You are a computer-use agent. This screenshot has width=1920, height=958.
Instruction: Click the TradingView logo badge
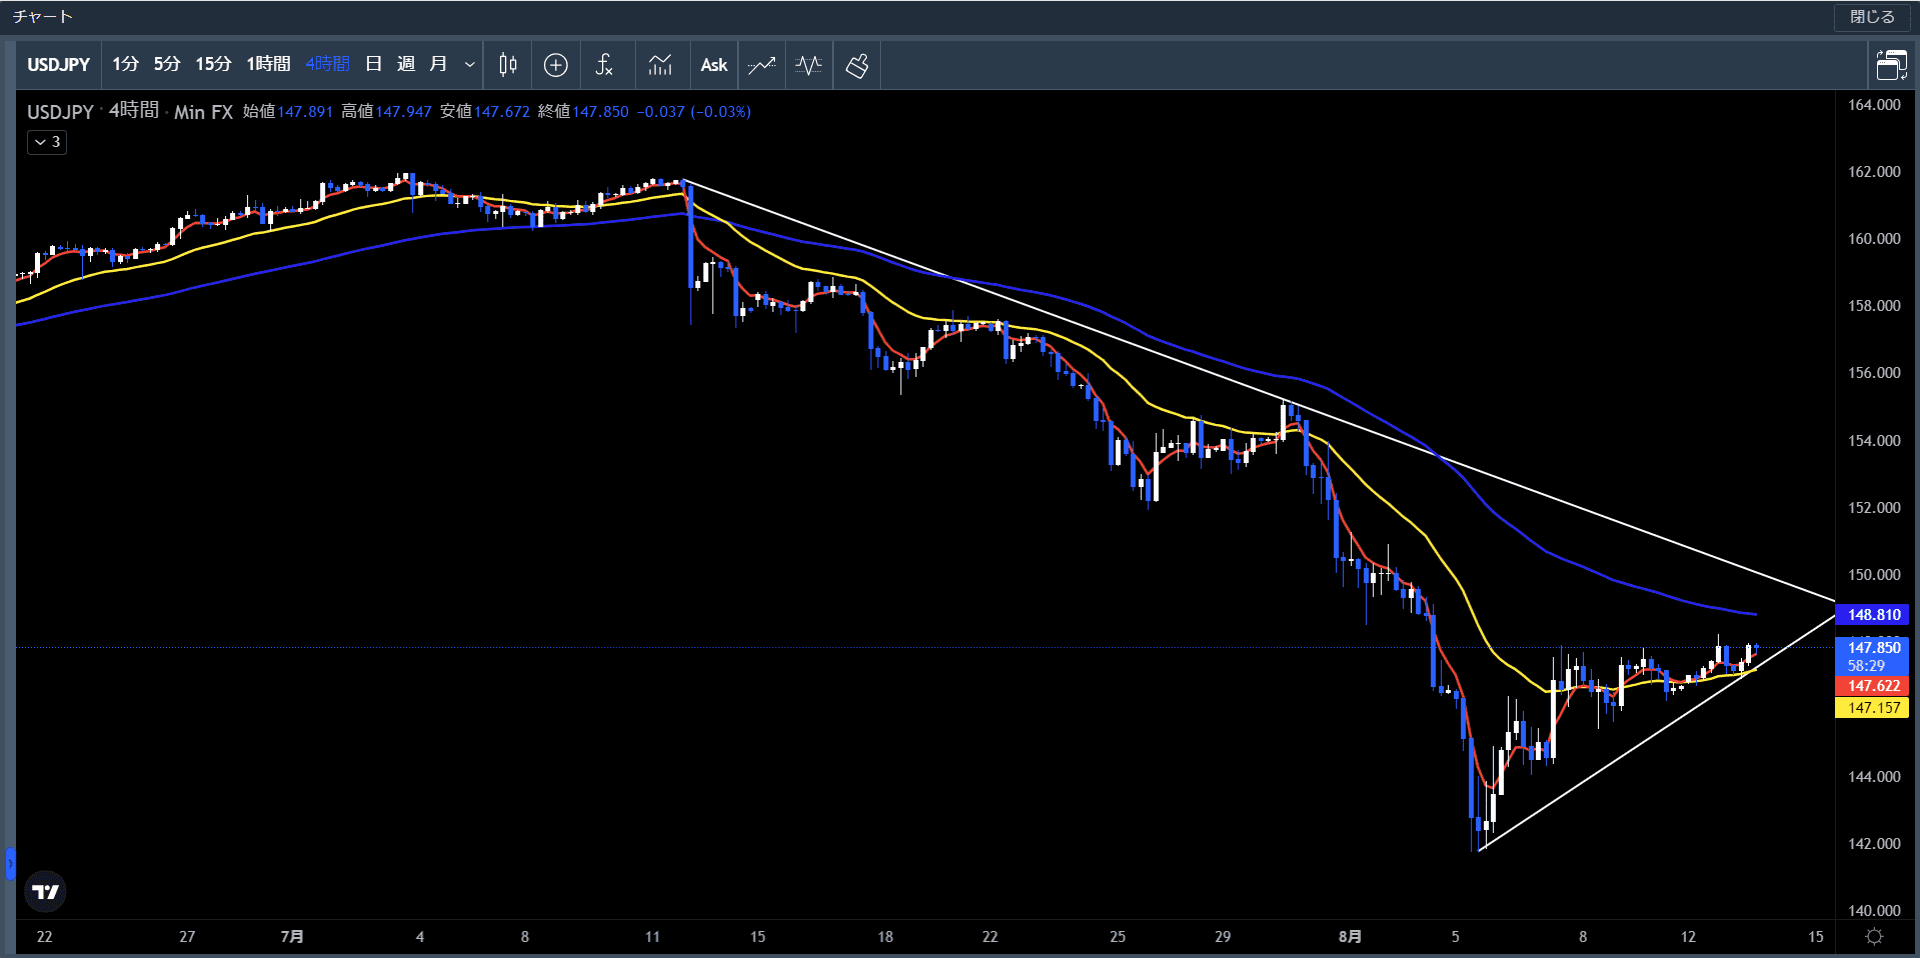click(45, 891)
